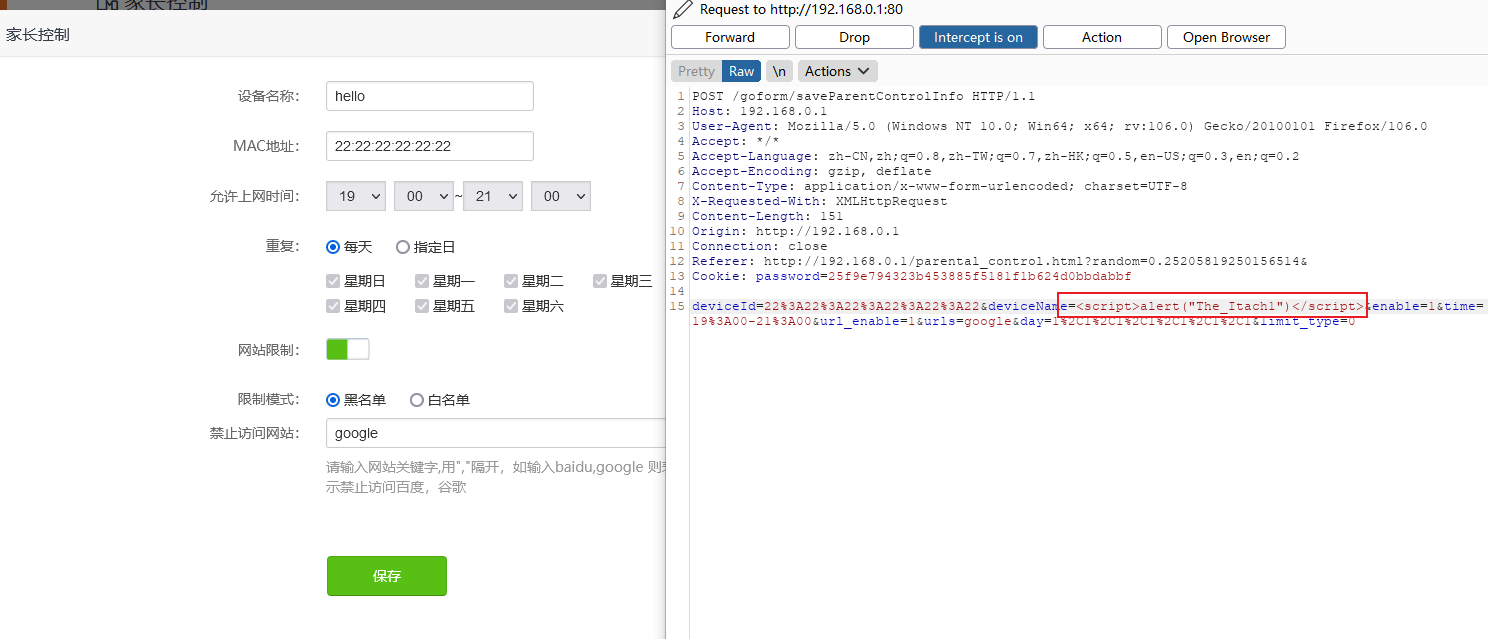This screenshot has width=1488, height=639.
Task: Open the Action menu button
Action: [1102, 37]
